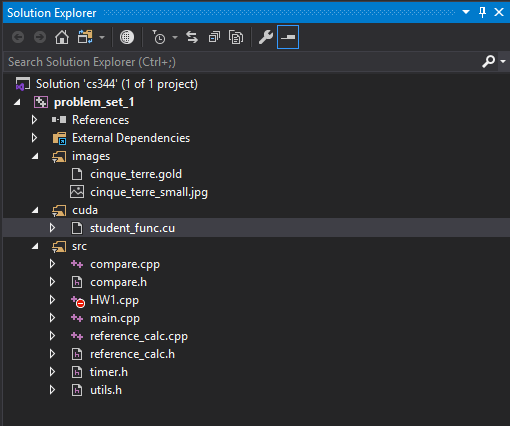Click the Home icon in the toolbar
Image resolution: width=510 pixels, height=426 pixels.
click(x=62, y=37)
